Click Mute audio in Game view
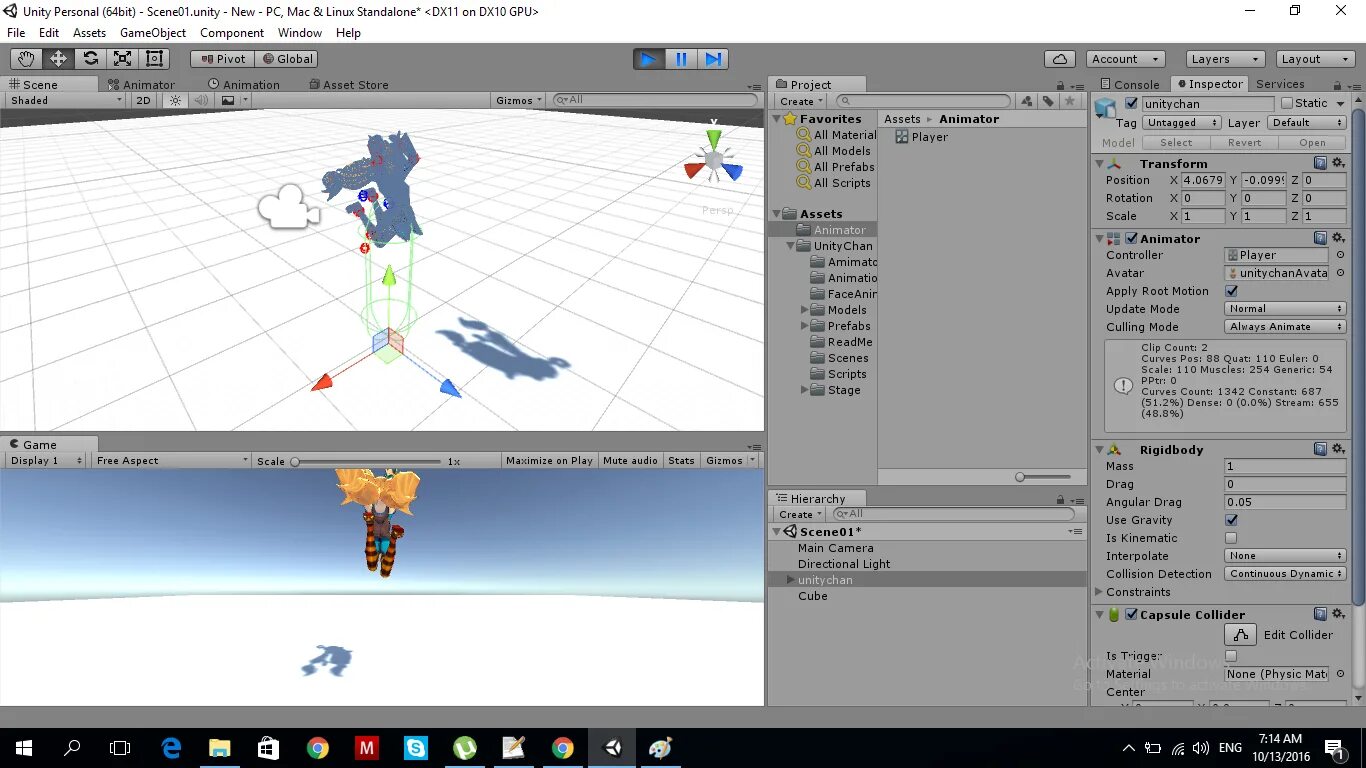The width and height of the screenshot is (1366, 768). (631, 461)
